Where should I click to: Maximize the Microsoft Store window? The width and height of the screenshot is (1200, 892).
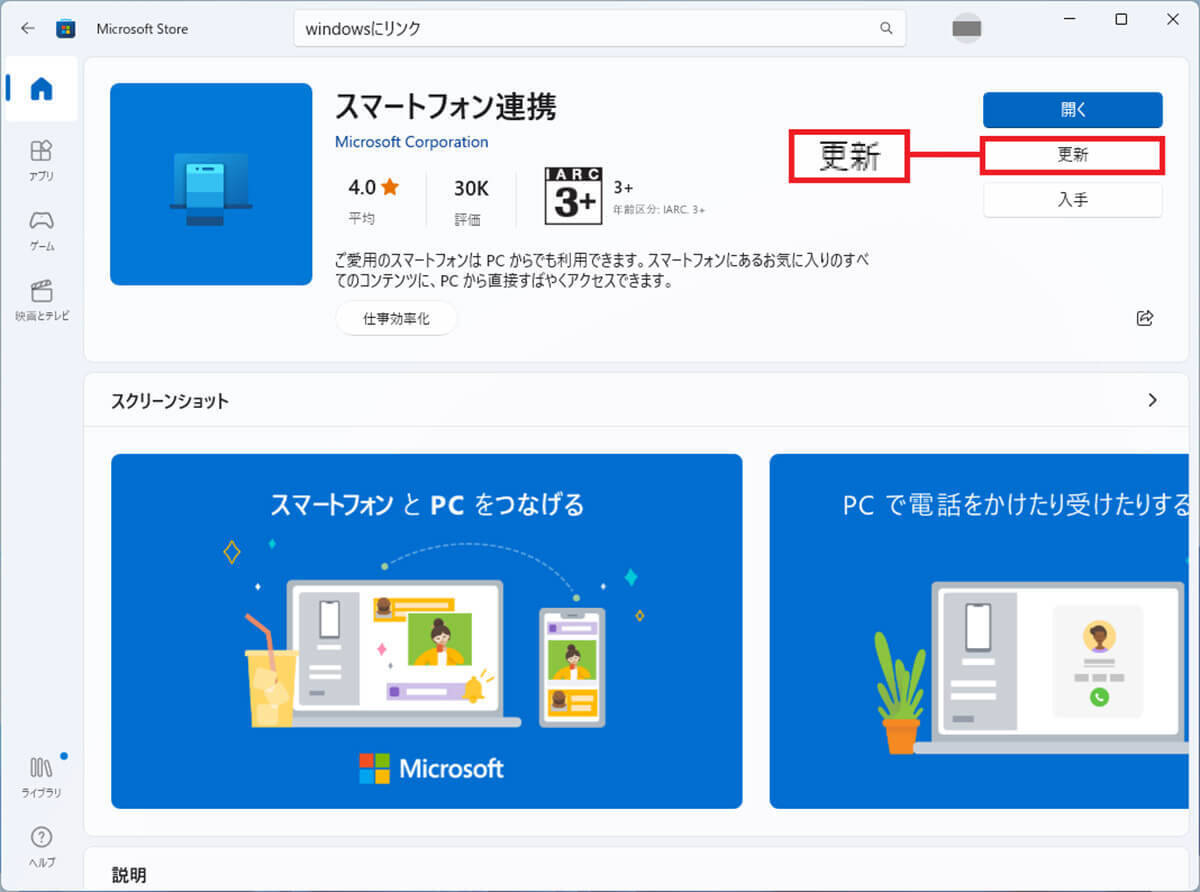[1121, 19]
